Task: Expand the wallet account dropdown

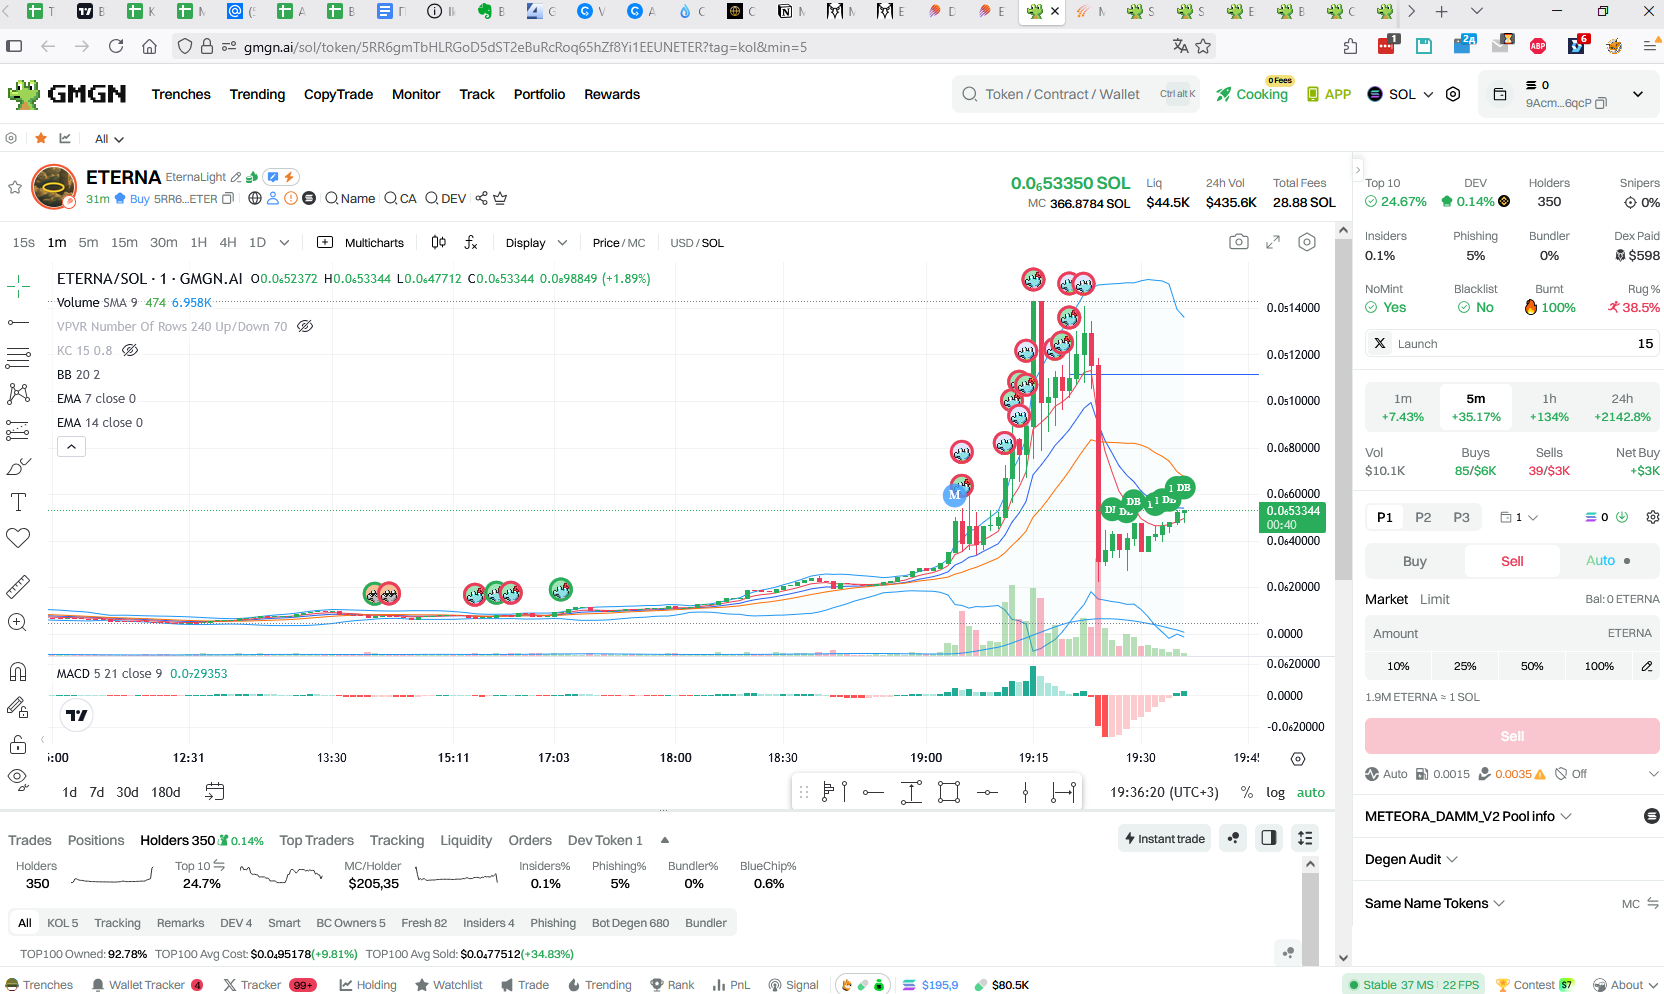Action: pos(1638,94)
